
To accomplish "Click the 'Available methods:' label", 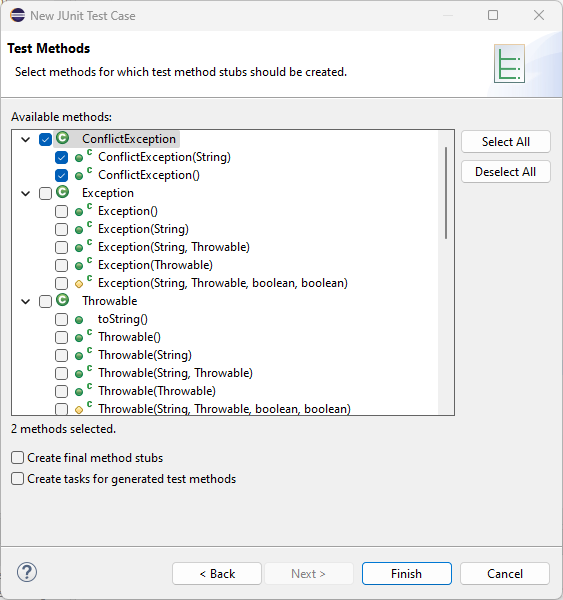I will (x=61, y=117).
